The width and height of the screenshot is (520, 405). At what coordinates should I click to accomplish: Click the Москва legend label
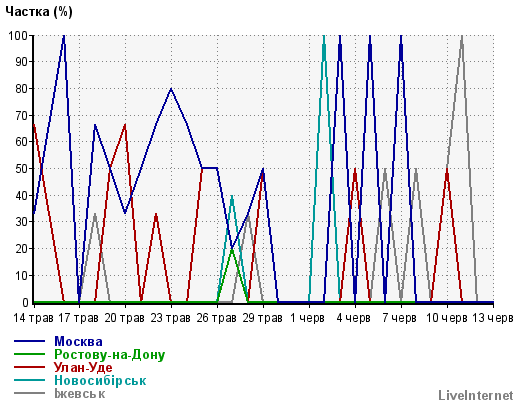click(x=78, y=341)
